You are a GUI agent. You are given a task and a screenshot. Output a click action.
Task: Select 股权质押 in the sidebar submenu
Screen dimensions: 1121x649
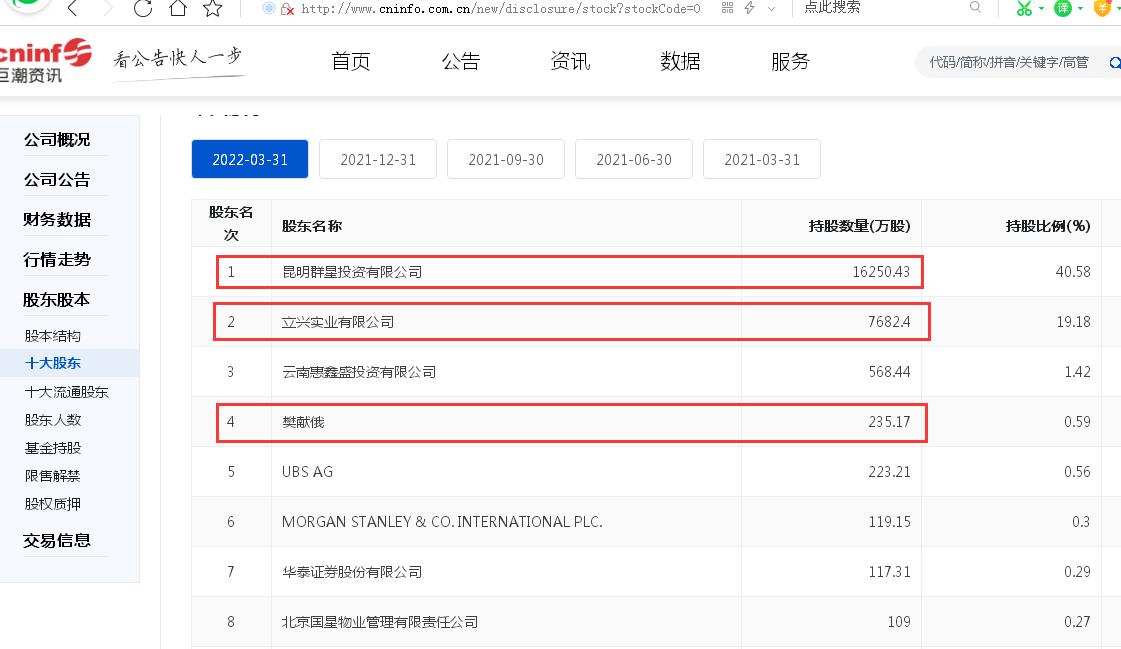tap(53, 504)
